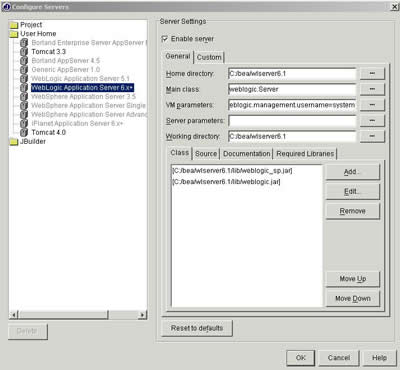400x370 pixels.
Task: Select WebSphere Application Server 3.5 entry
Action: [83, 97]
